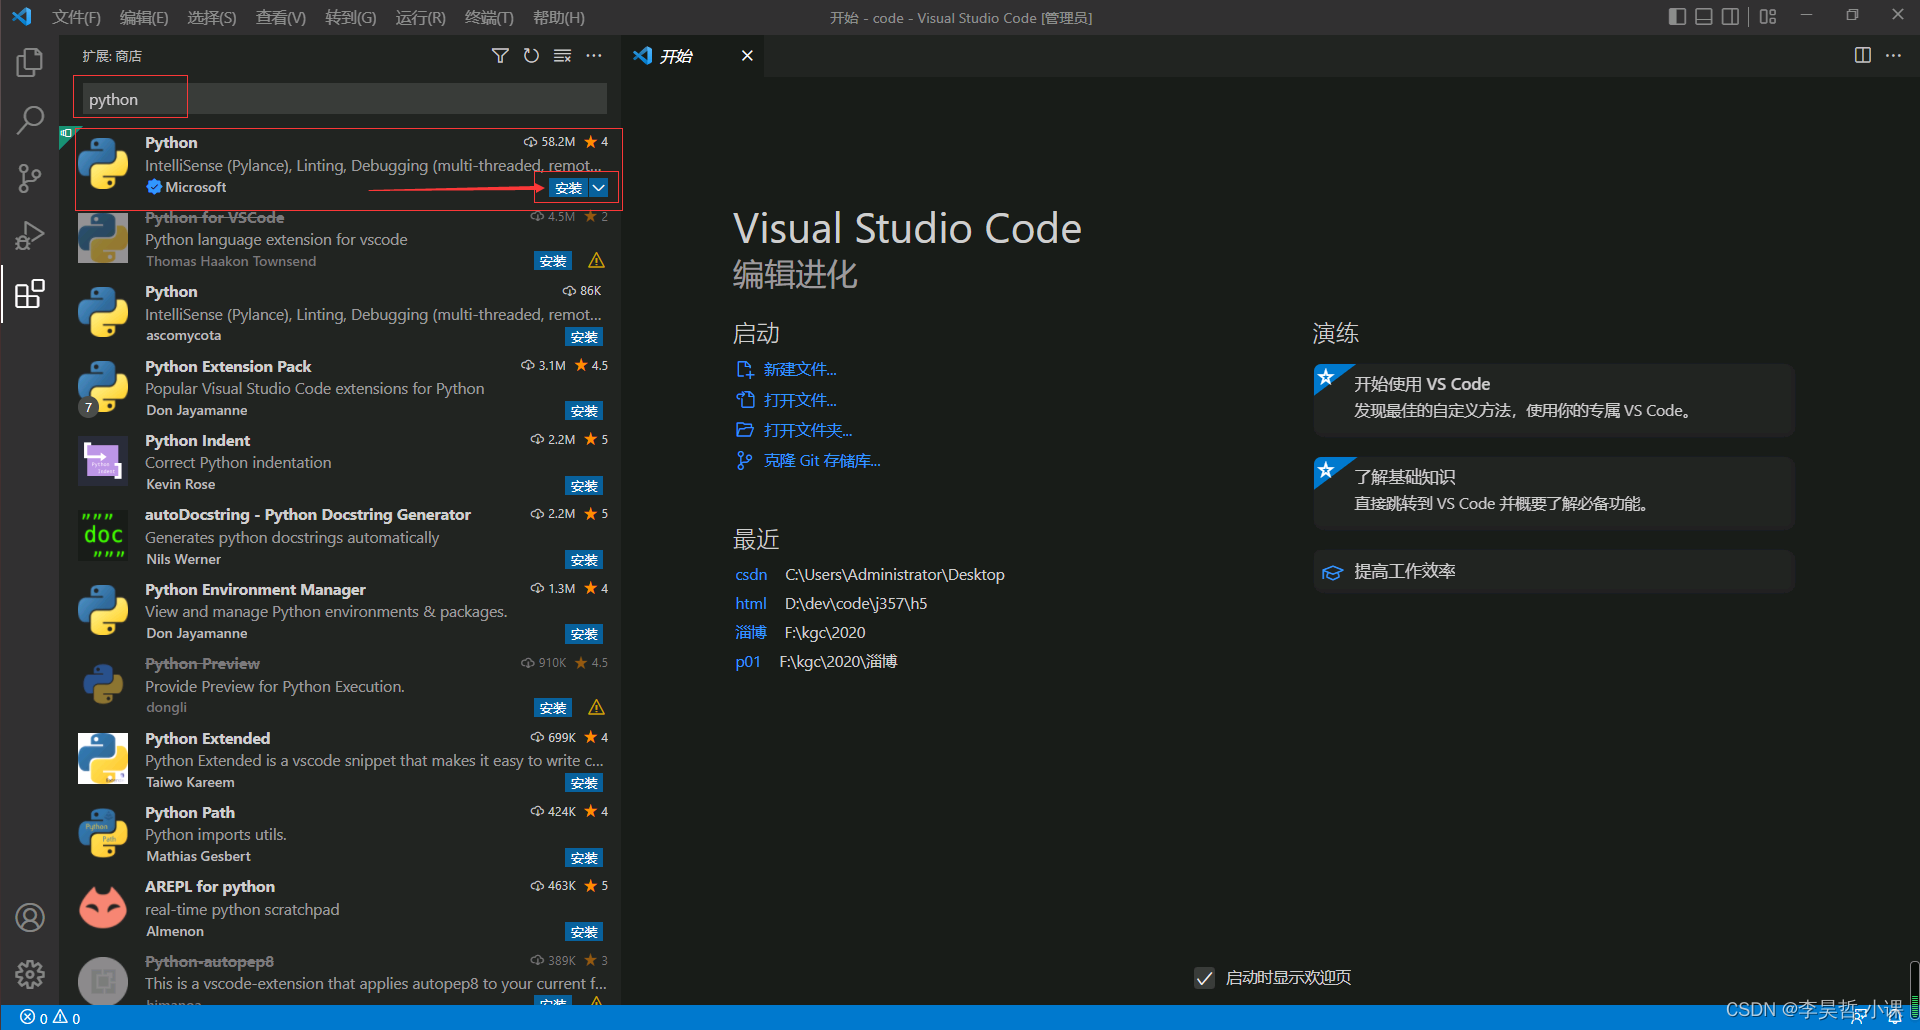Open Source Control view in activity bar

coord(30,178)
